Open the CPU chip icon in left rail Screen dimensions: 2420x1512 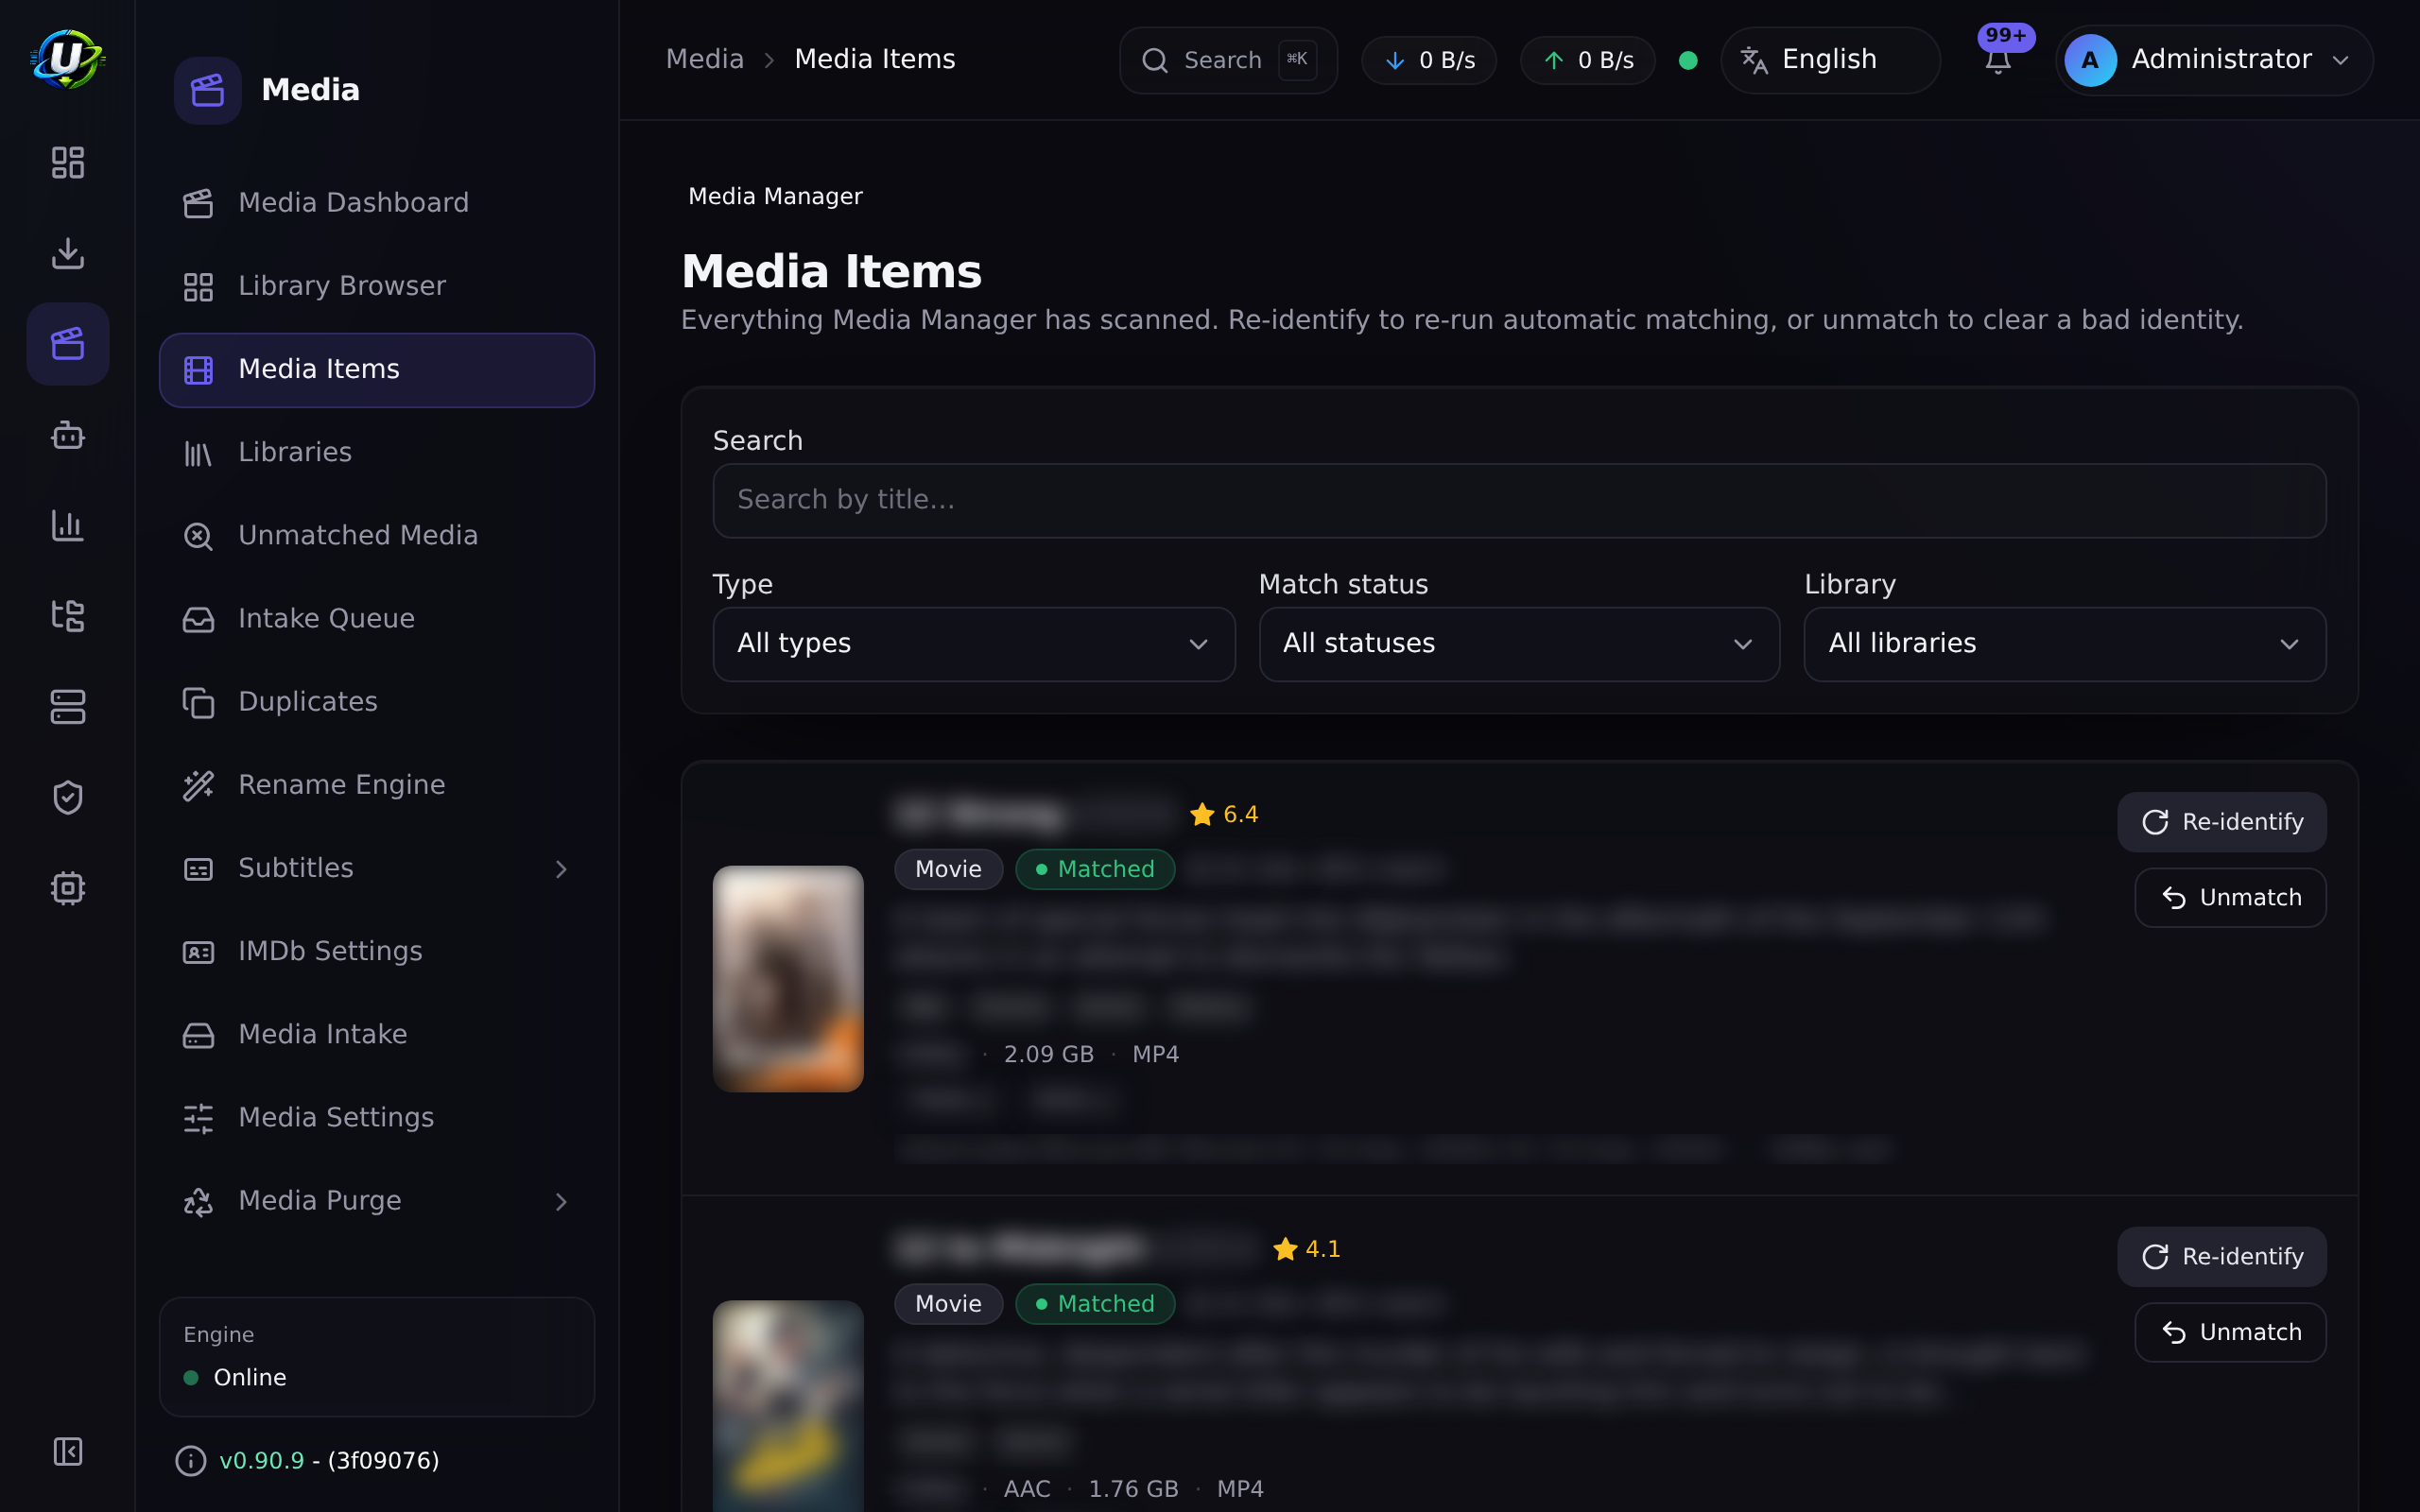pyautogui.click(x=67, y=888)
